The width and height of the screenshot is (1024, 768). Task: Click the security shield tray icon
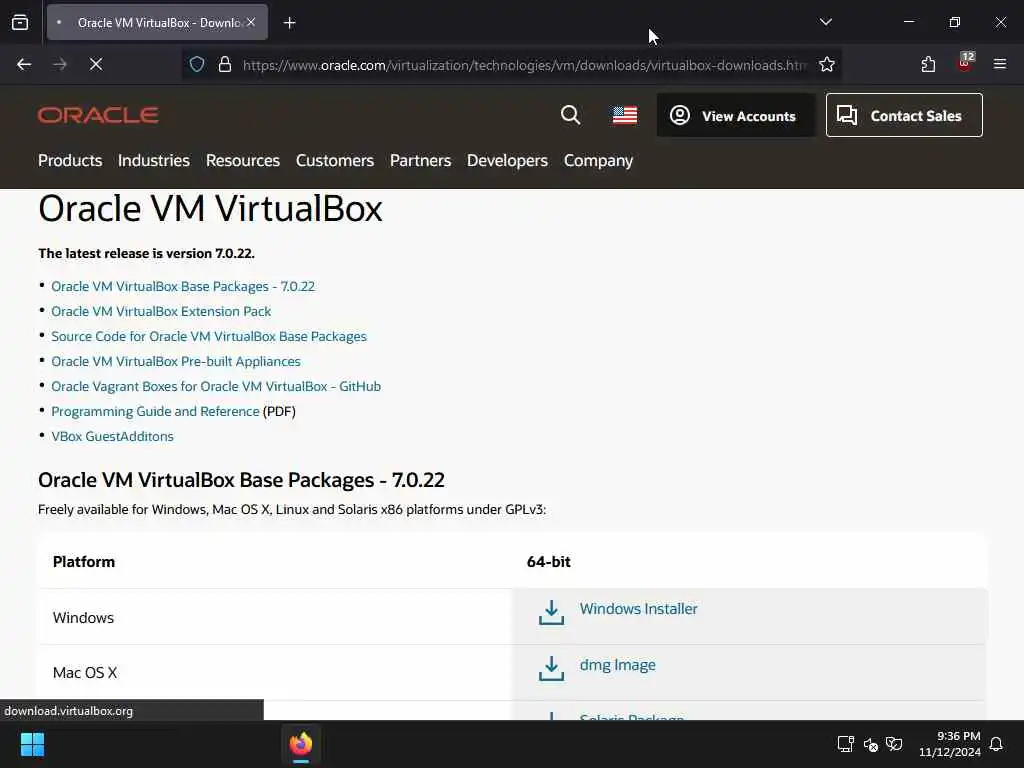(895, 744)
